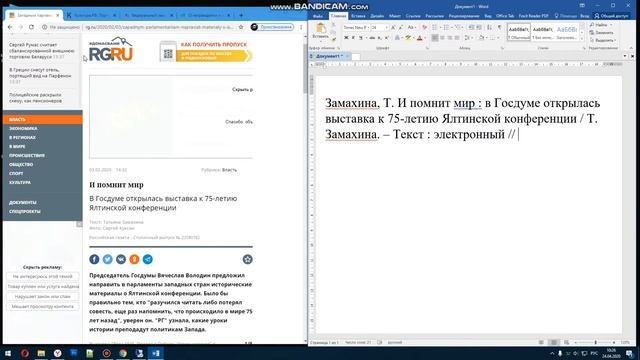Click the Opera icon in the taskbar
Image resolution: width=640 pixels, height=360 pixels.
click(x=25, y=353)
